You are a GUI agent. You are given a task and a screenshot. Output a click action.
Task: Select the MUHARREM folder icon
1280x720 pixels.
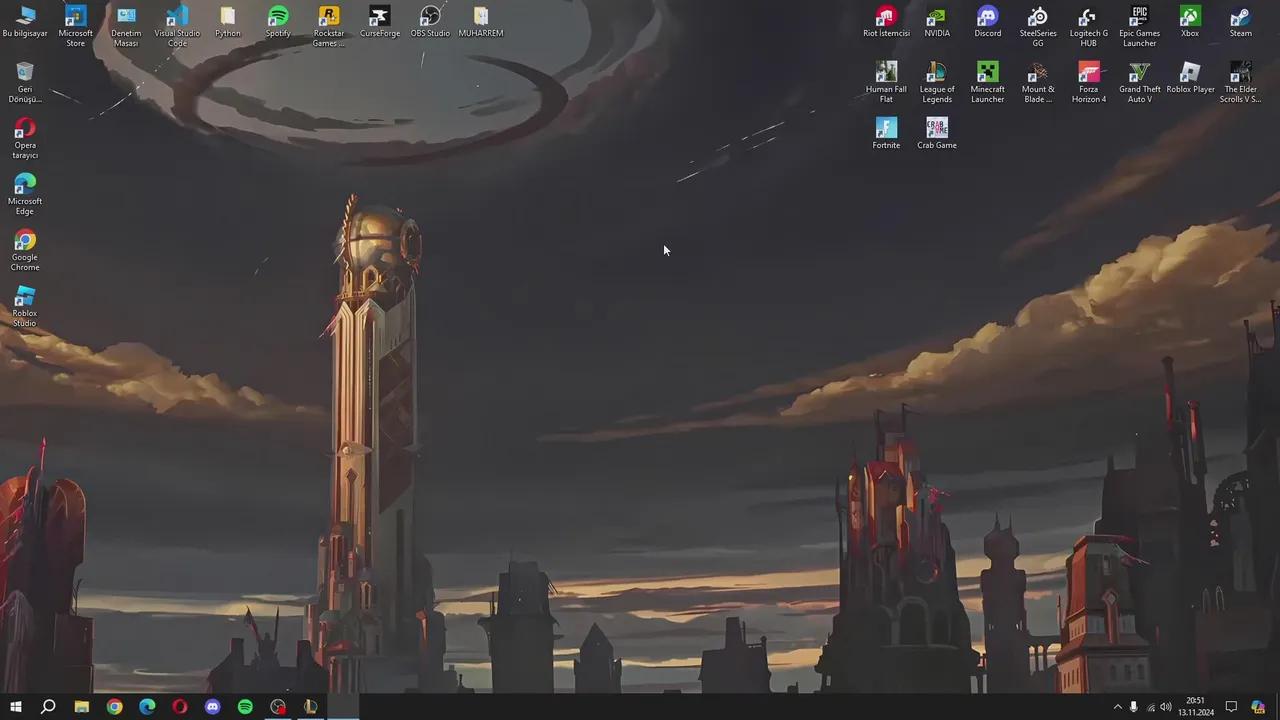pyautogui.click(x=481, y=22)
